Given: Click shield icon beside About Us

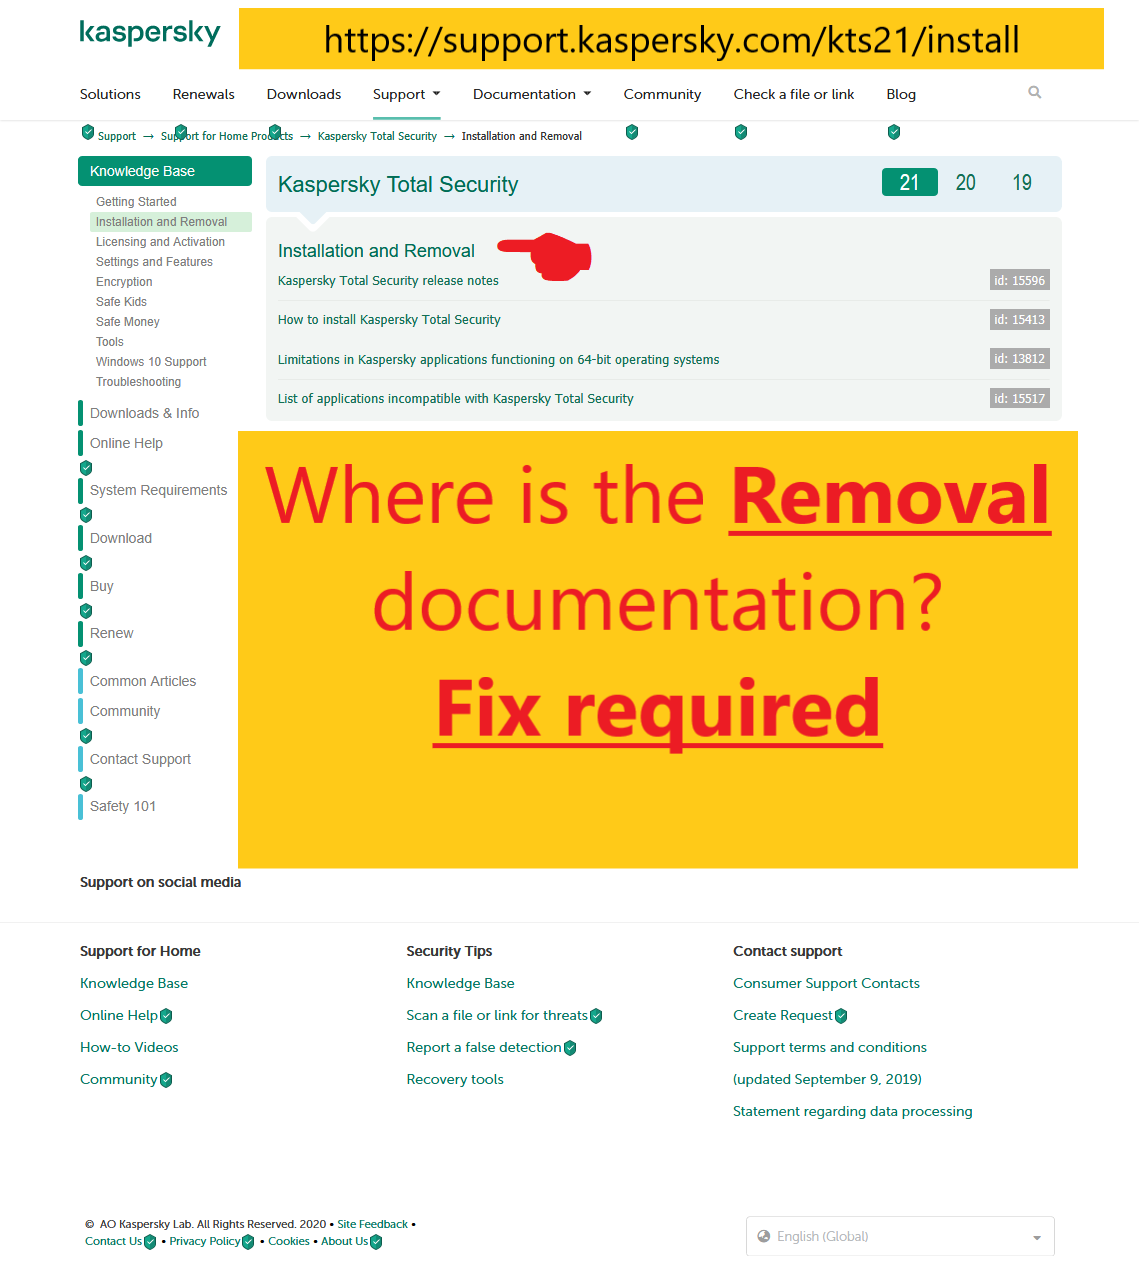Looking at the screenshot, I should tap(376, 1242).
